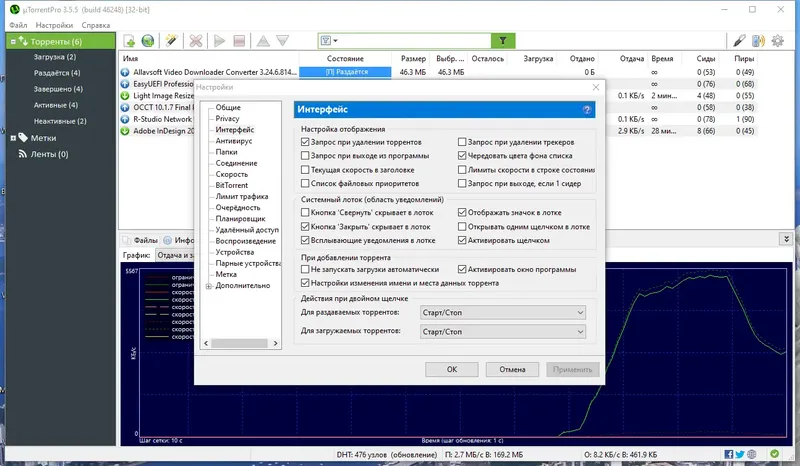Viewport: 800px width, 466px height.
Task: Click OK in settings dialog
Action: point(452,369)
